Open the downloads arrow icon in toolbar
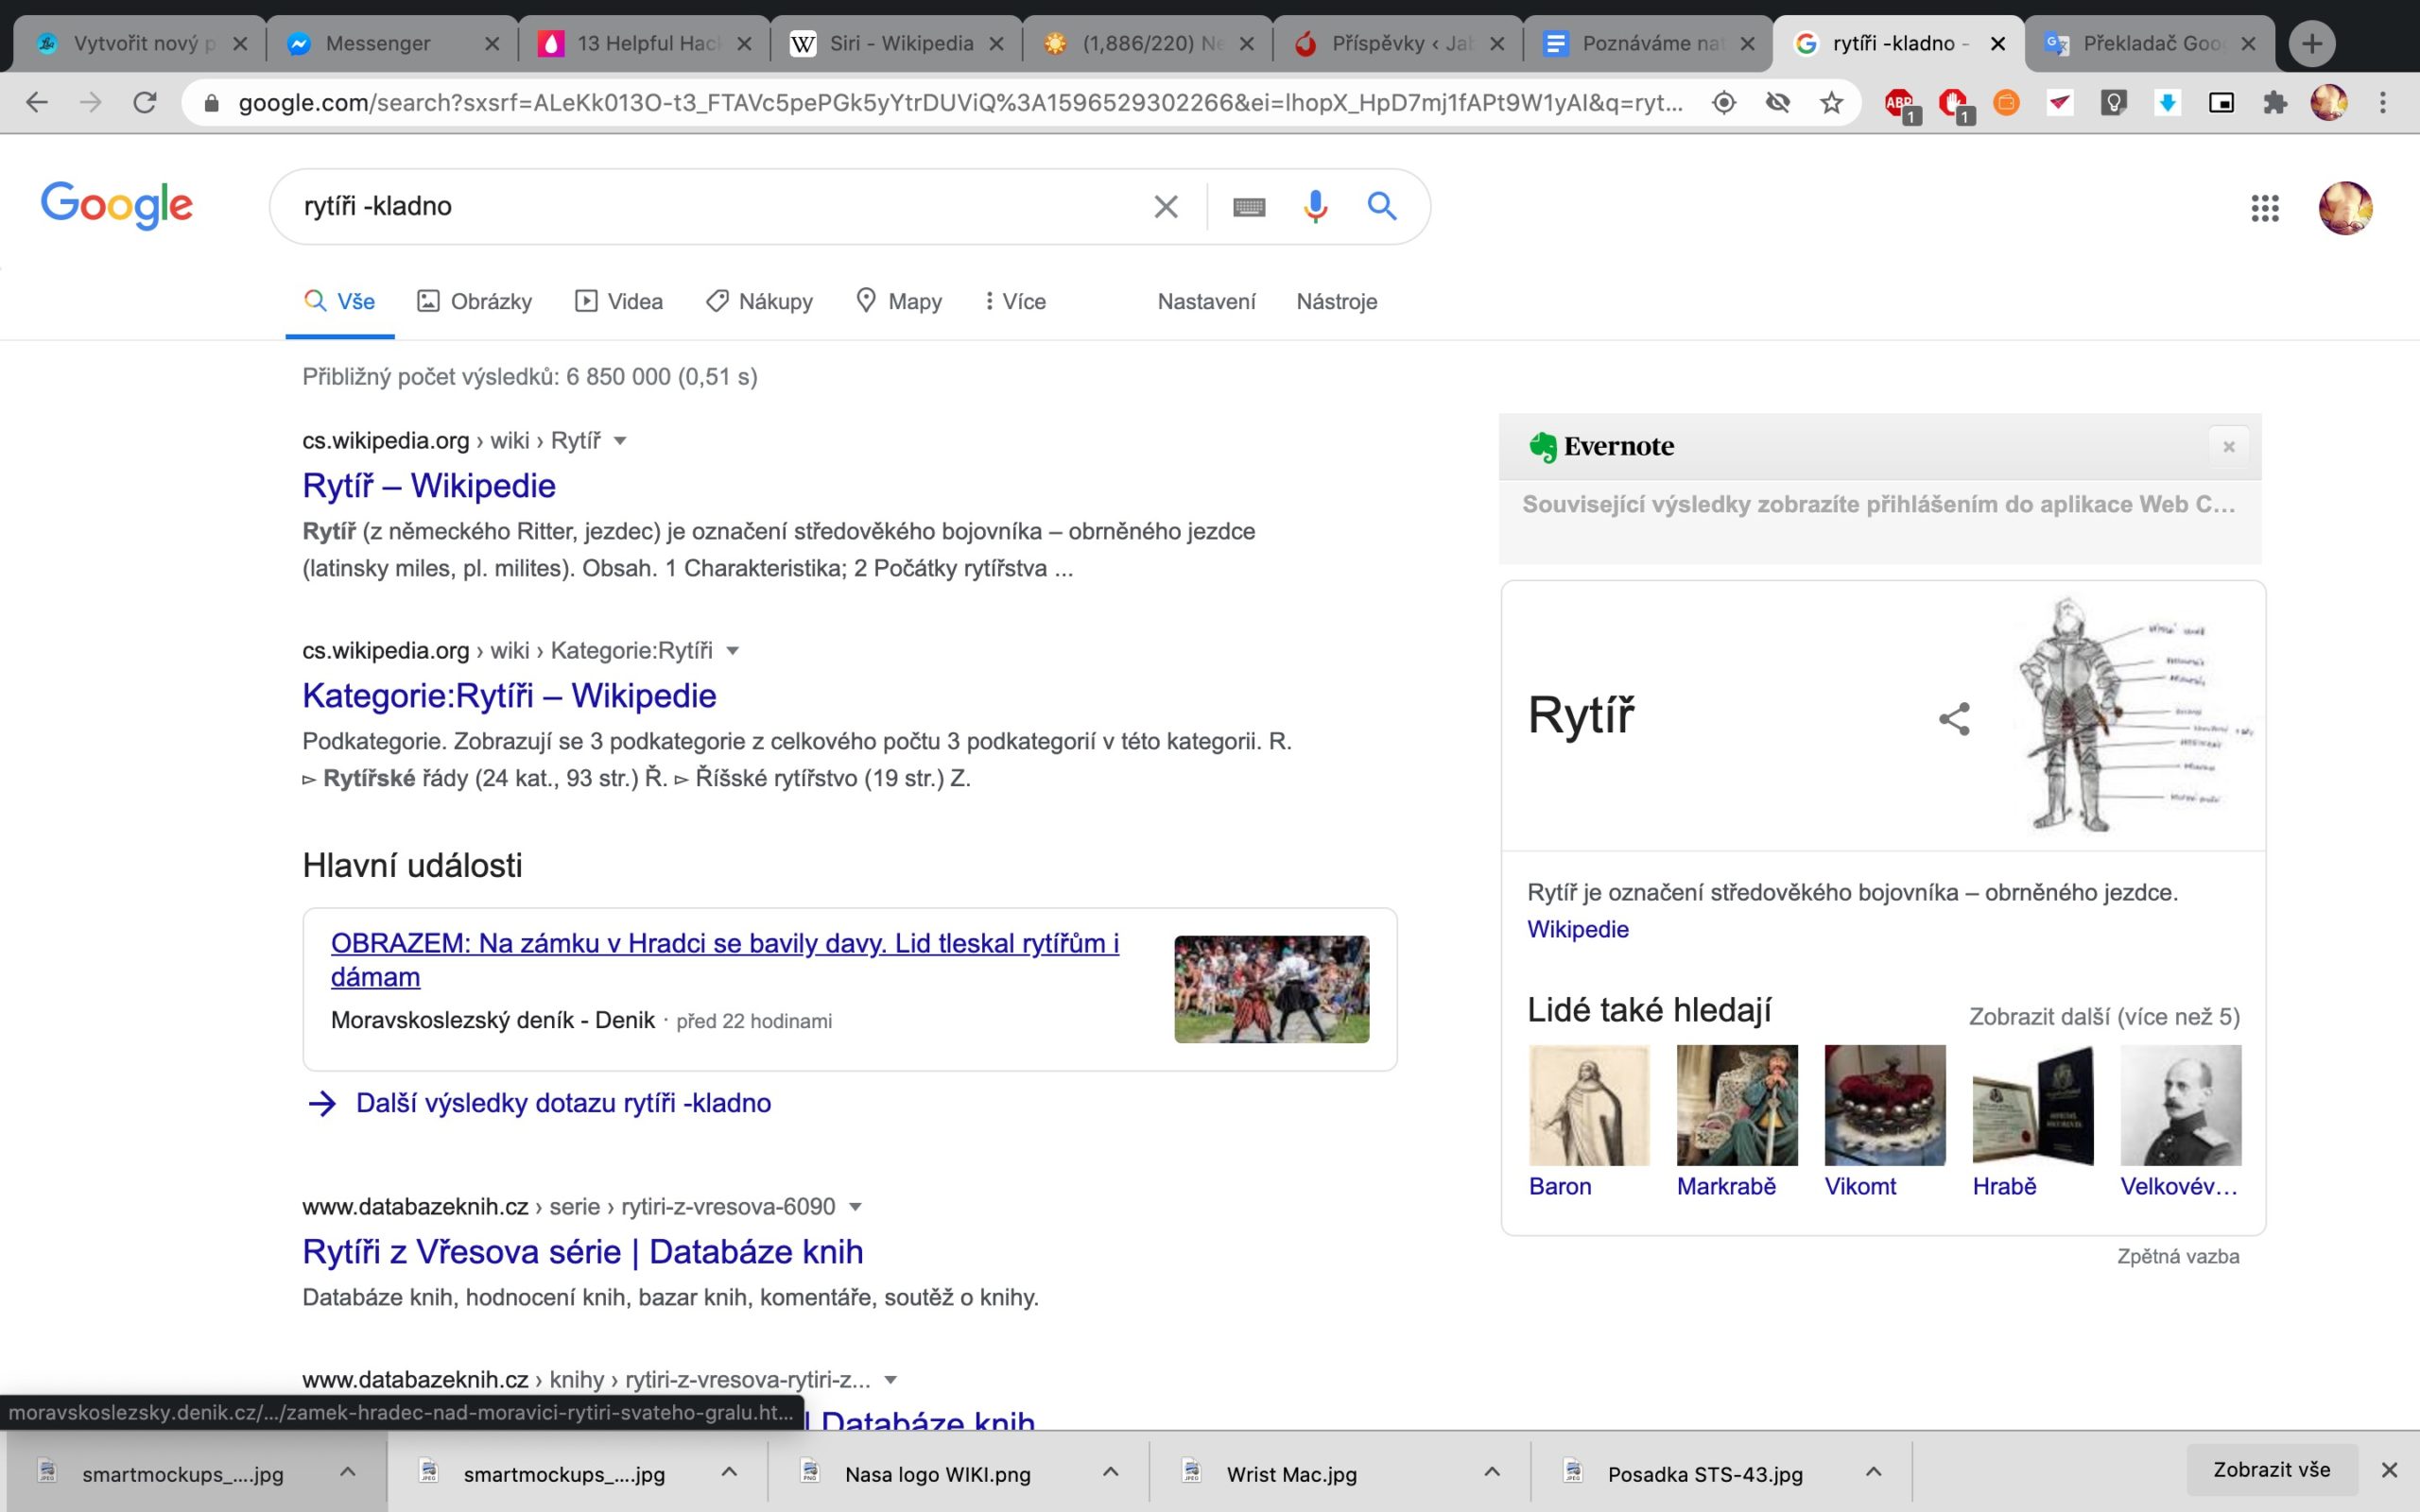The image size is (2420, 1512). tap(2168, 102)
